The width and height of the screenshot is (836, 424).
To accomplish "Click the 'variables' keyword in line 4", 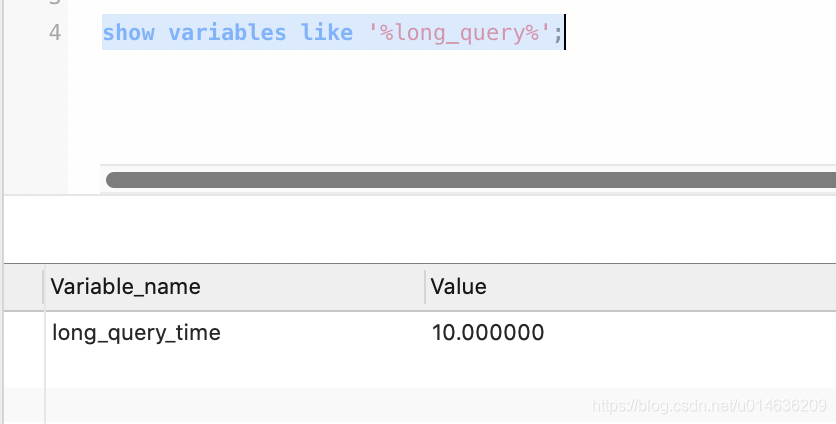I will tap(228, 33).
